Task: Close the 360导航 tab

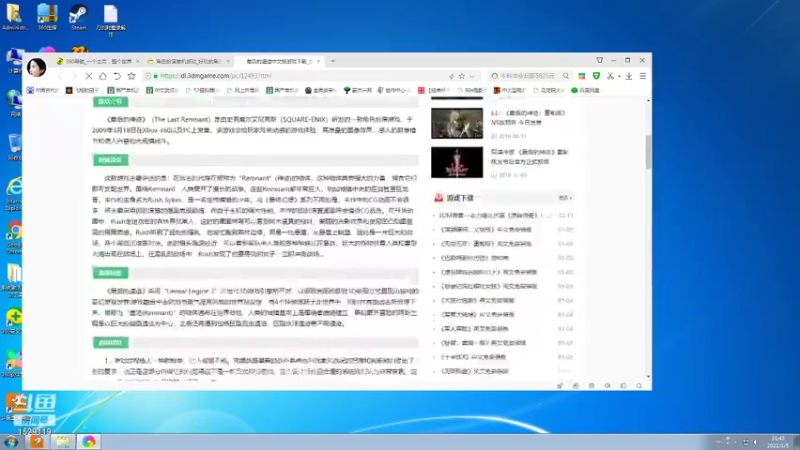Action: [137, 61]
